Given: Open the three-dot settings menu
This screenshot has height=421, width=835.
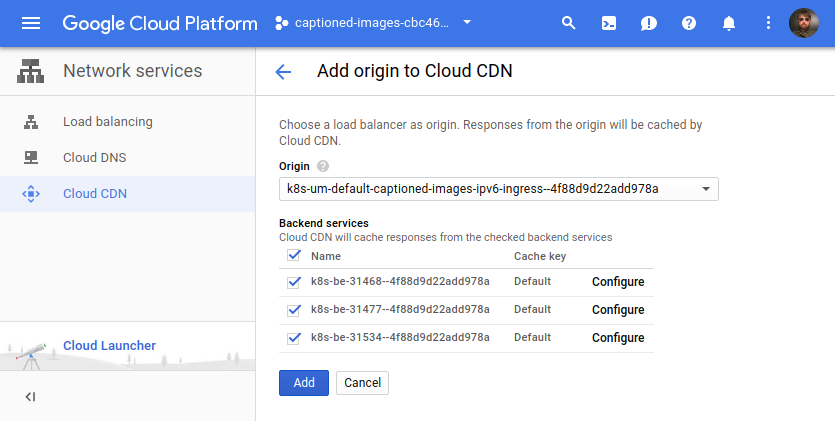Looking at the screenshot, I should coord(768,23).
